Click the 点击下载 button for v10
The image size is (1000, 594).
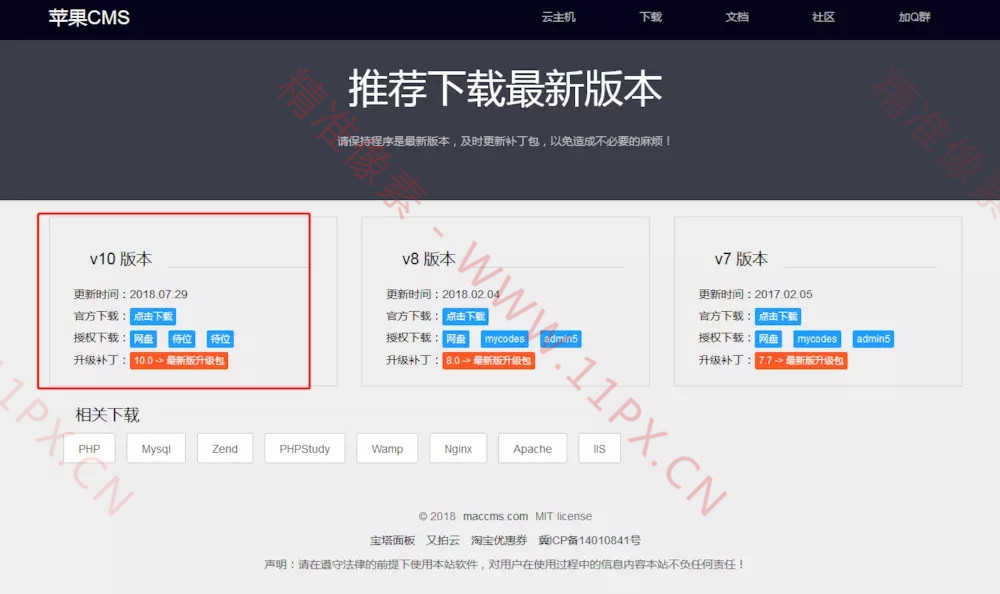(151, 316)
